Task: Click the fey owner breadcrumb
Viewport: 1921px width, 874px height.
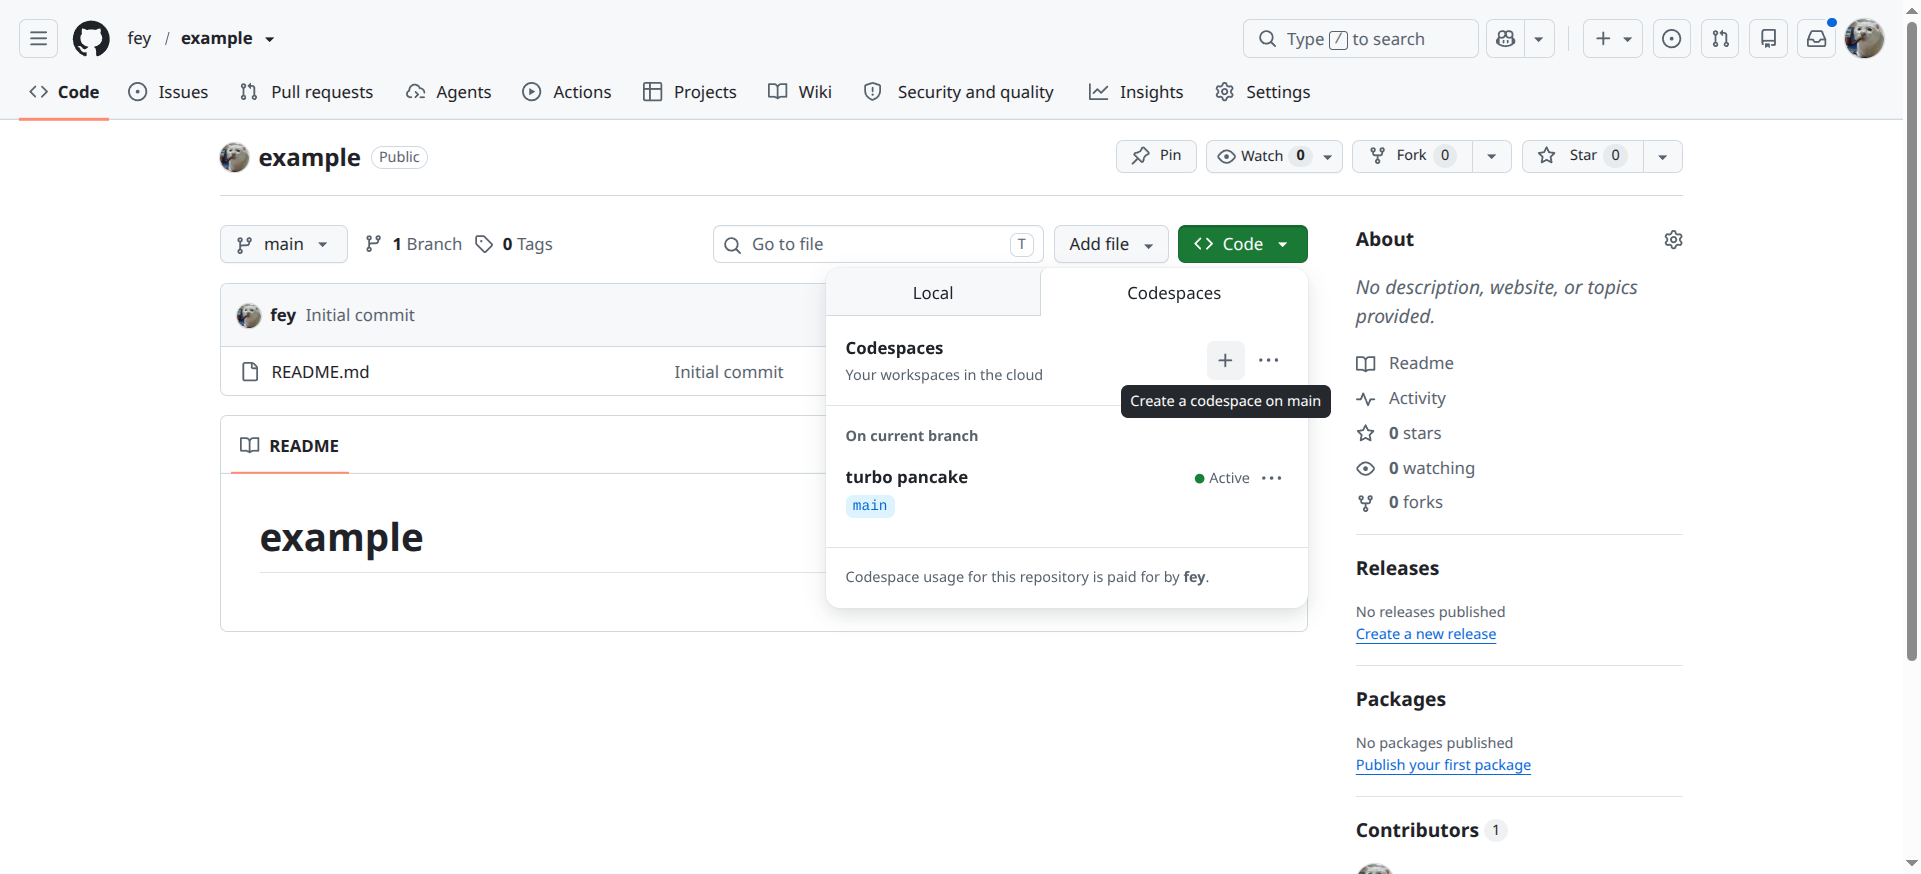Action: 139,38
